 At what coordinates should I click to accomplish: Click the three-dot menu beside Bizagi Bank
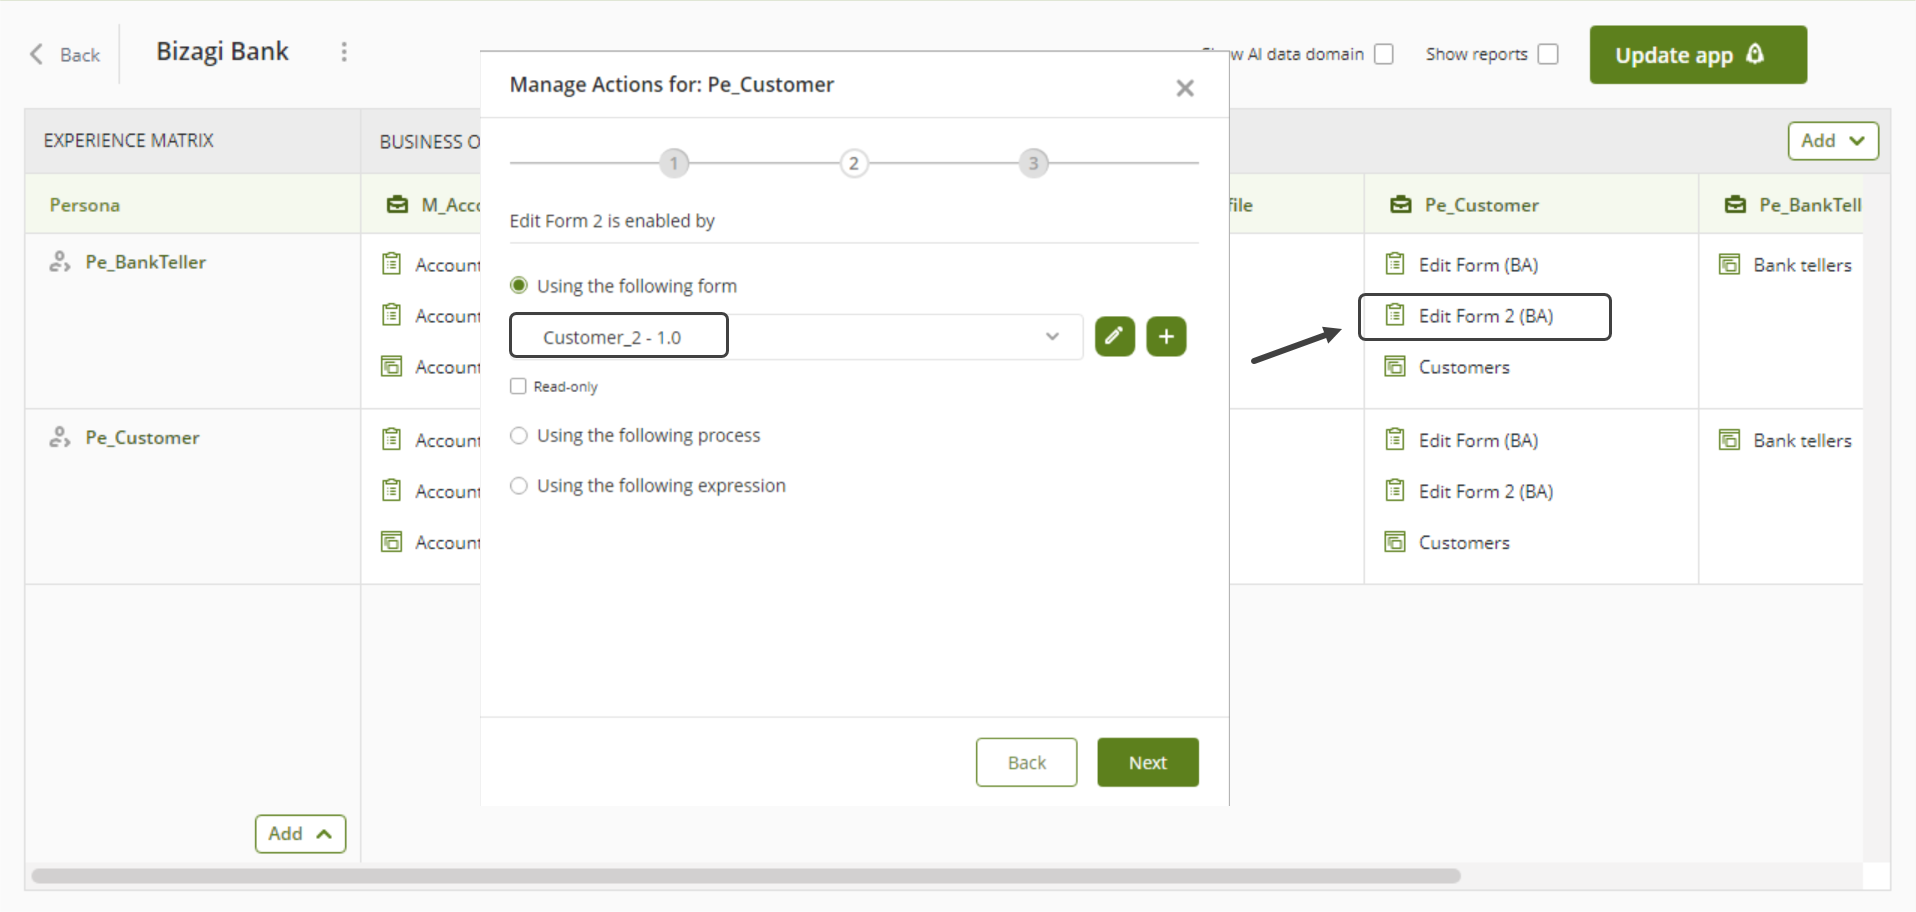[344, 52]
